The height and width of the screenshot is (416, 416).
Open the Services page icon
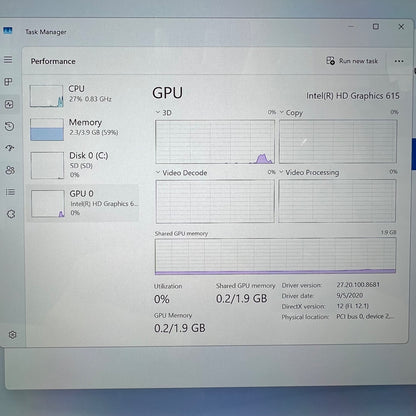coord(11,214)
